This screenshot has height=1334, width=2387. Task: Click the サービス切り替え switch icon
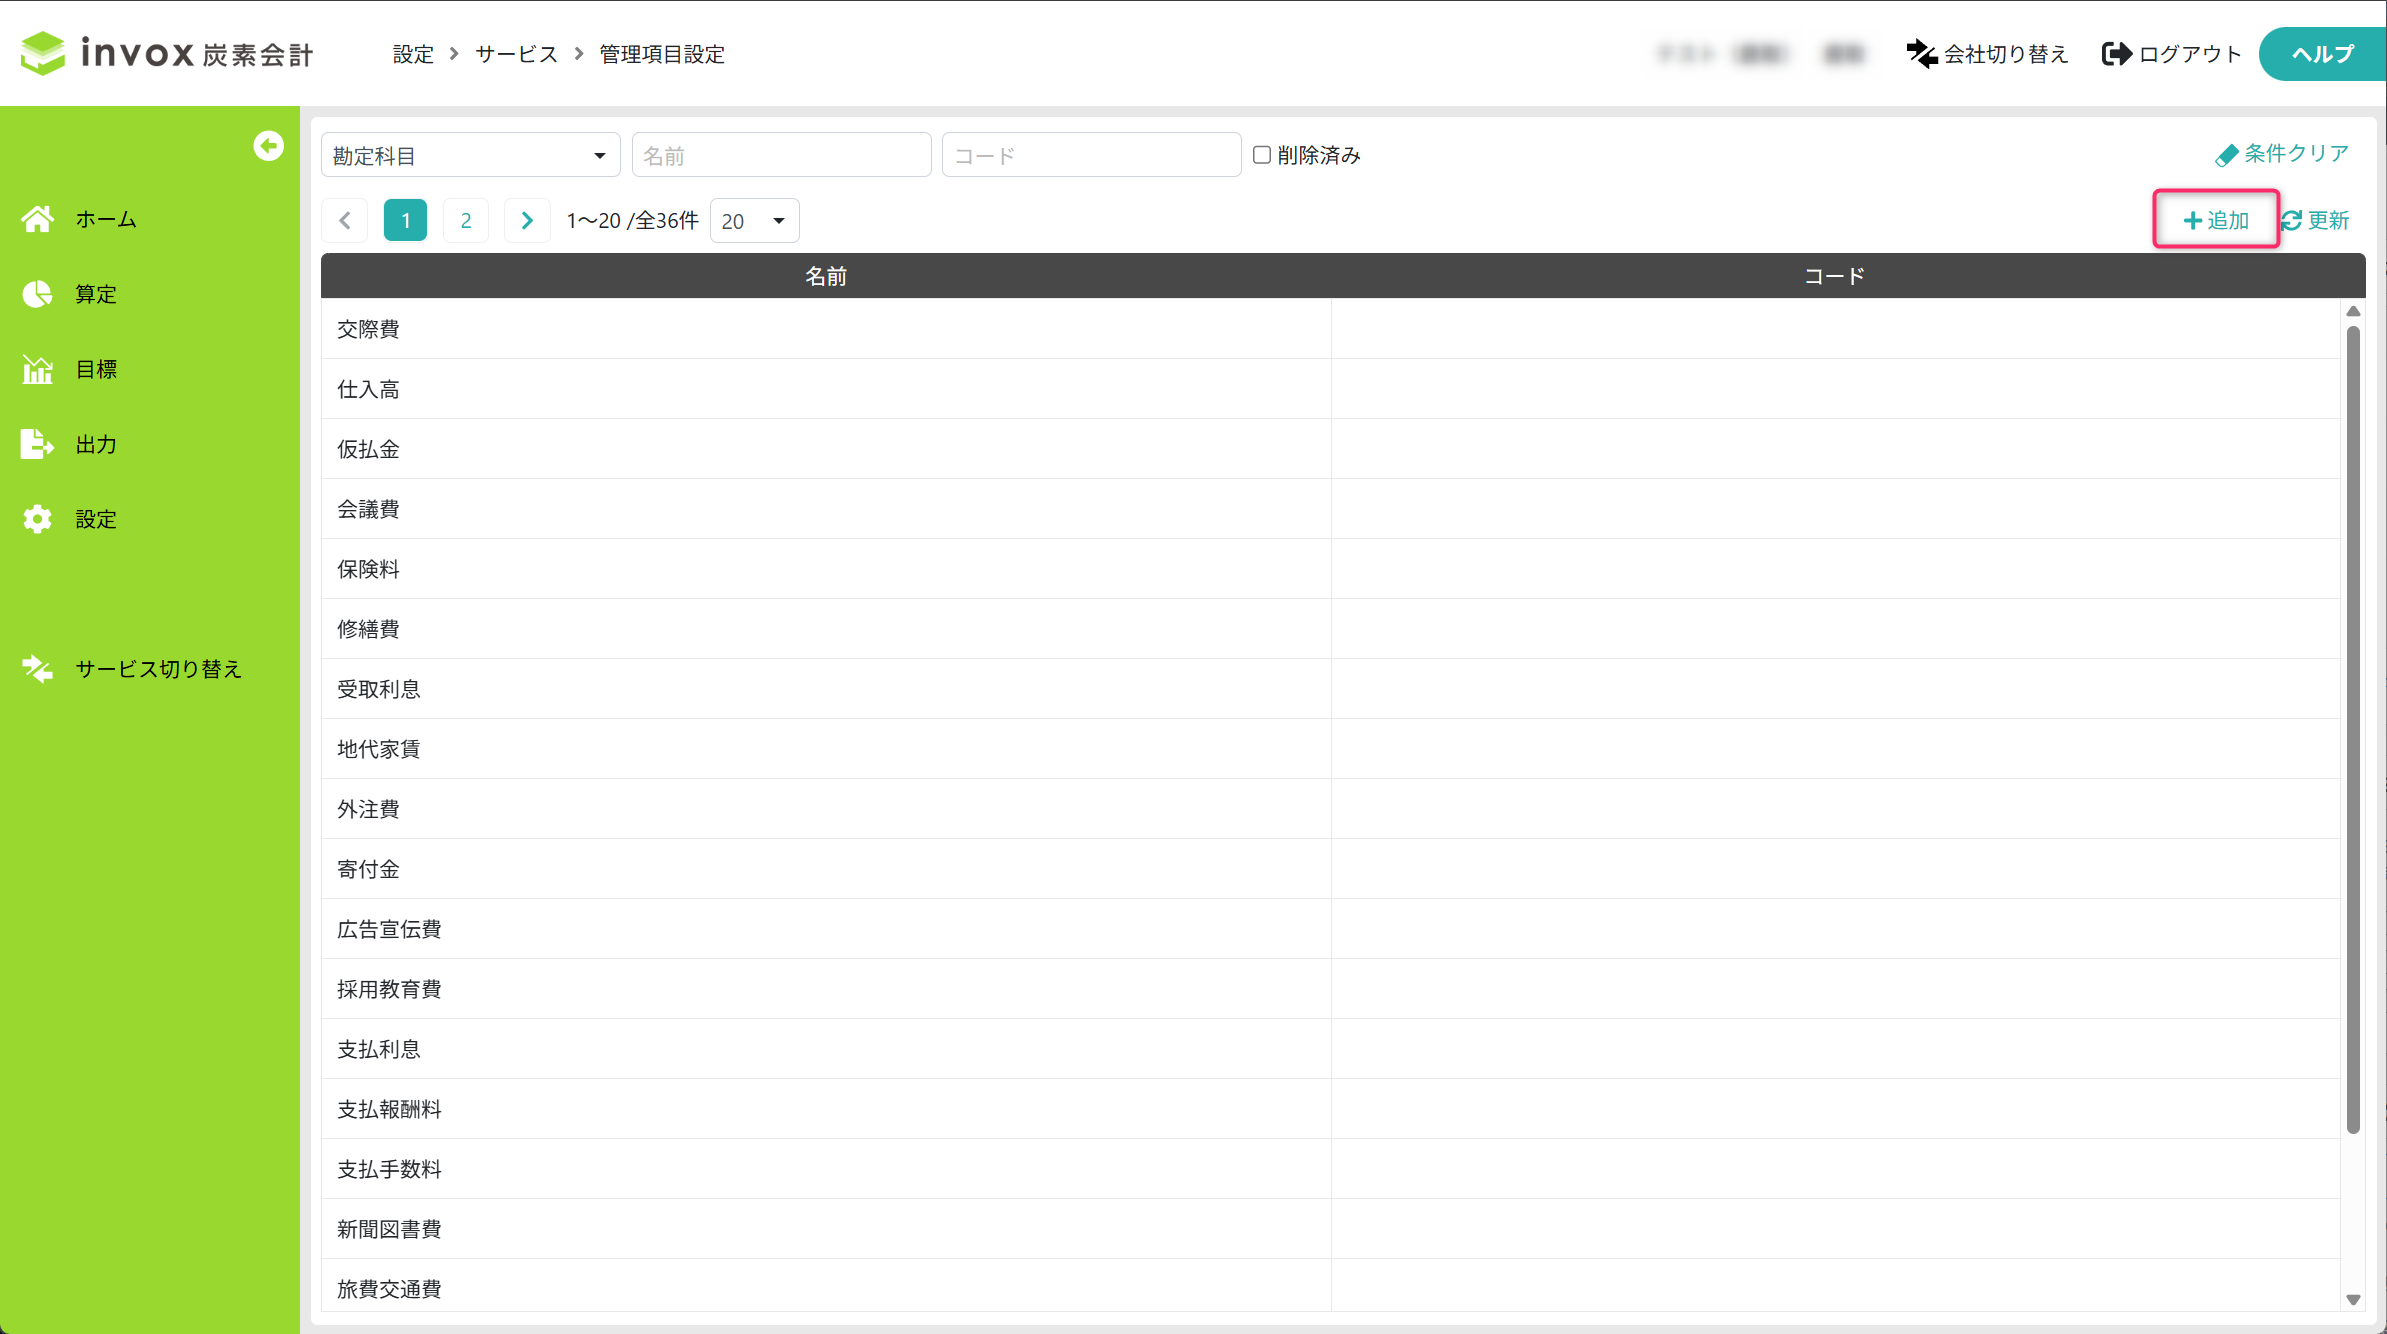click(38, 669)
